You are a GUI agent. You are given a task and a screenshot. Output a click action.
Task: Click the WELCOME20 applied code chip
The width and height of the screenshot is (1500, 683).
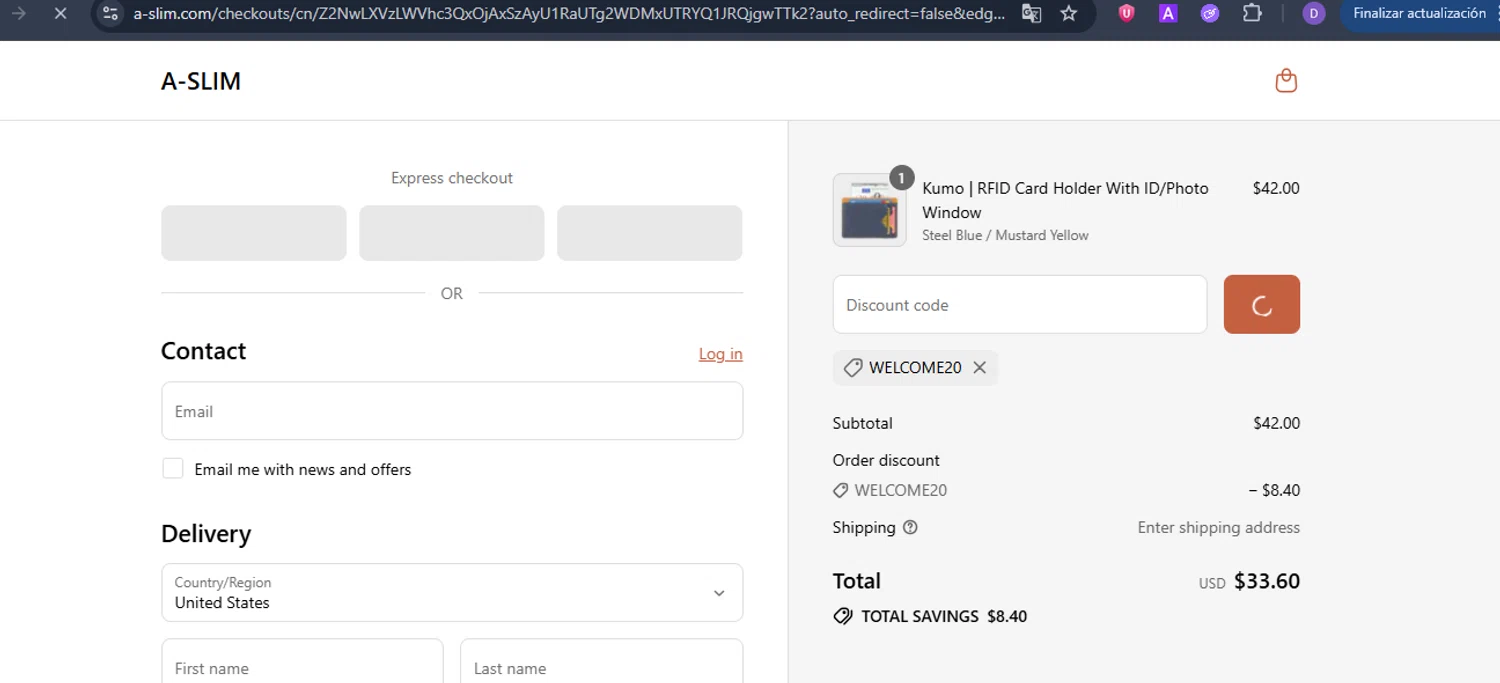tap(915, 368)
